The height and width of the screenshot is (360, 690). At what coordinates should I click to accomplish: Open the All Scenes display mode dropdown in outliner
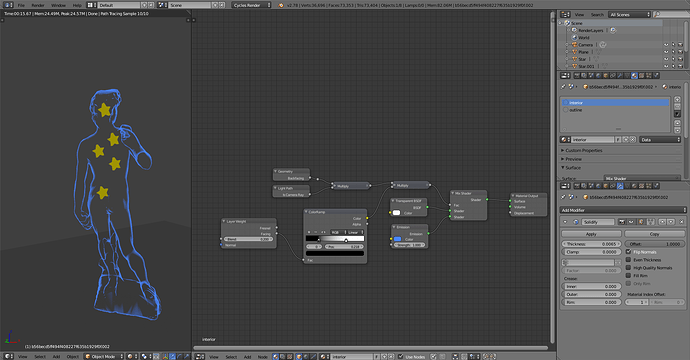pos(629,15)
